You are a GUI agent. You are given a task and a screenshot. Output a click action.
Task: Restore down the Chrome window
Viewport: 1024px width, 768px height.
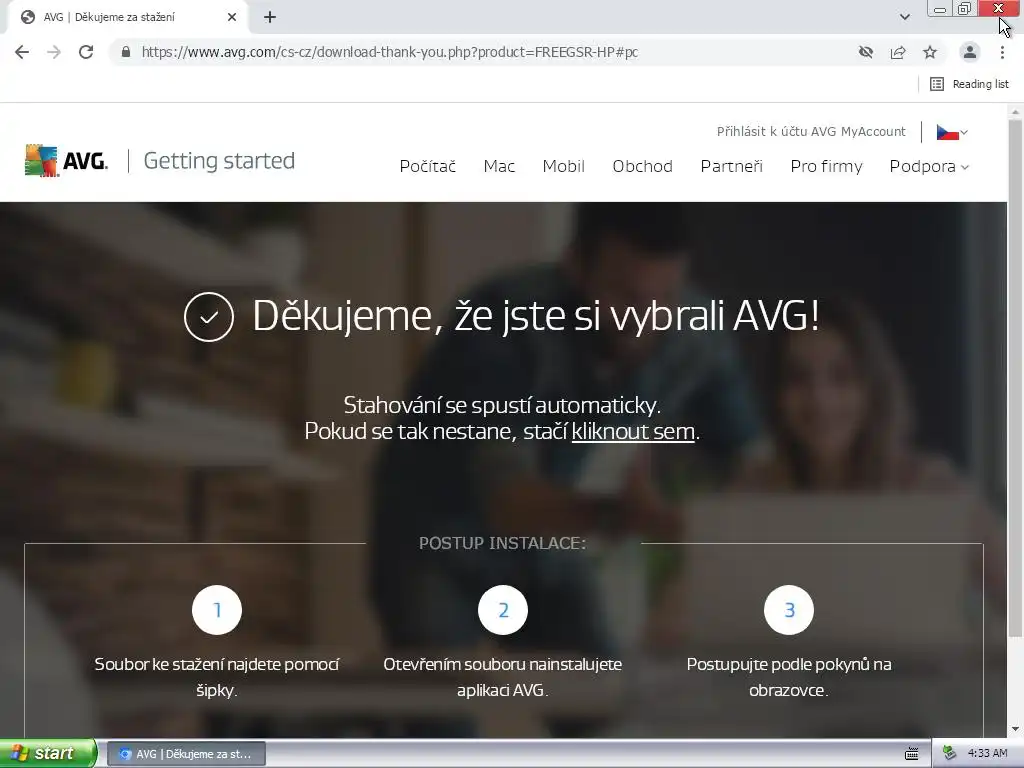click(x=964, y=9)
